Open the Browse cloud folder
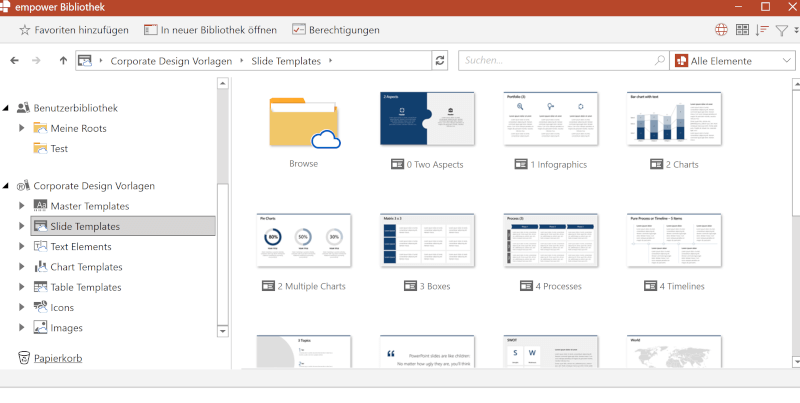Image resolution: width=800 pixels, height=403 pixels. [x=304, y=123]
